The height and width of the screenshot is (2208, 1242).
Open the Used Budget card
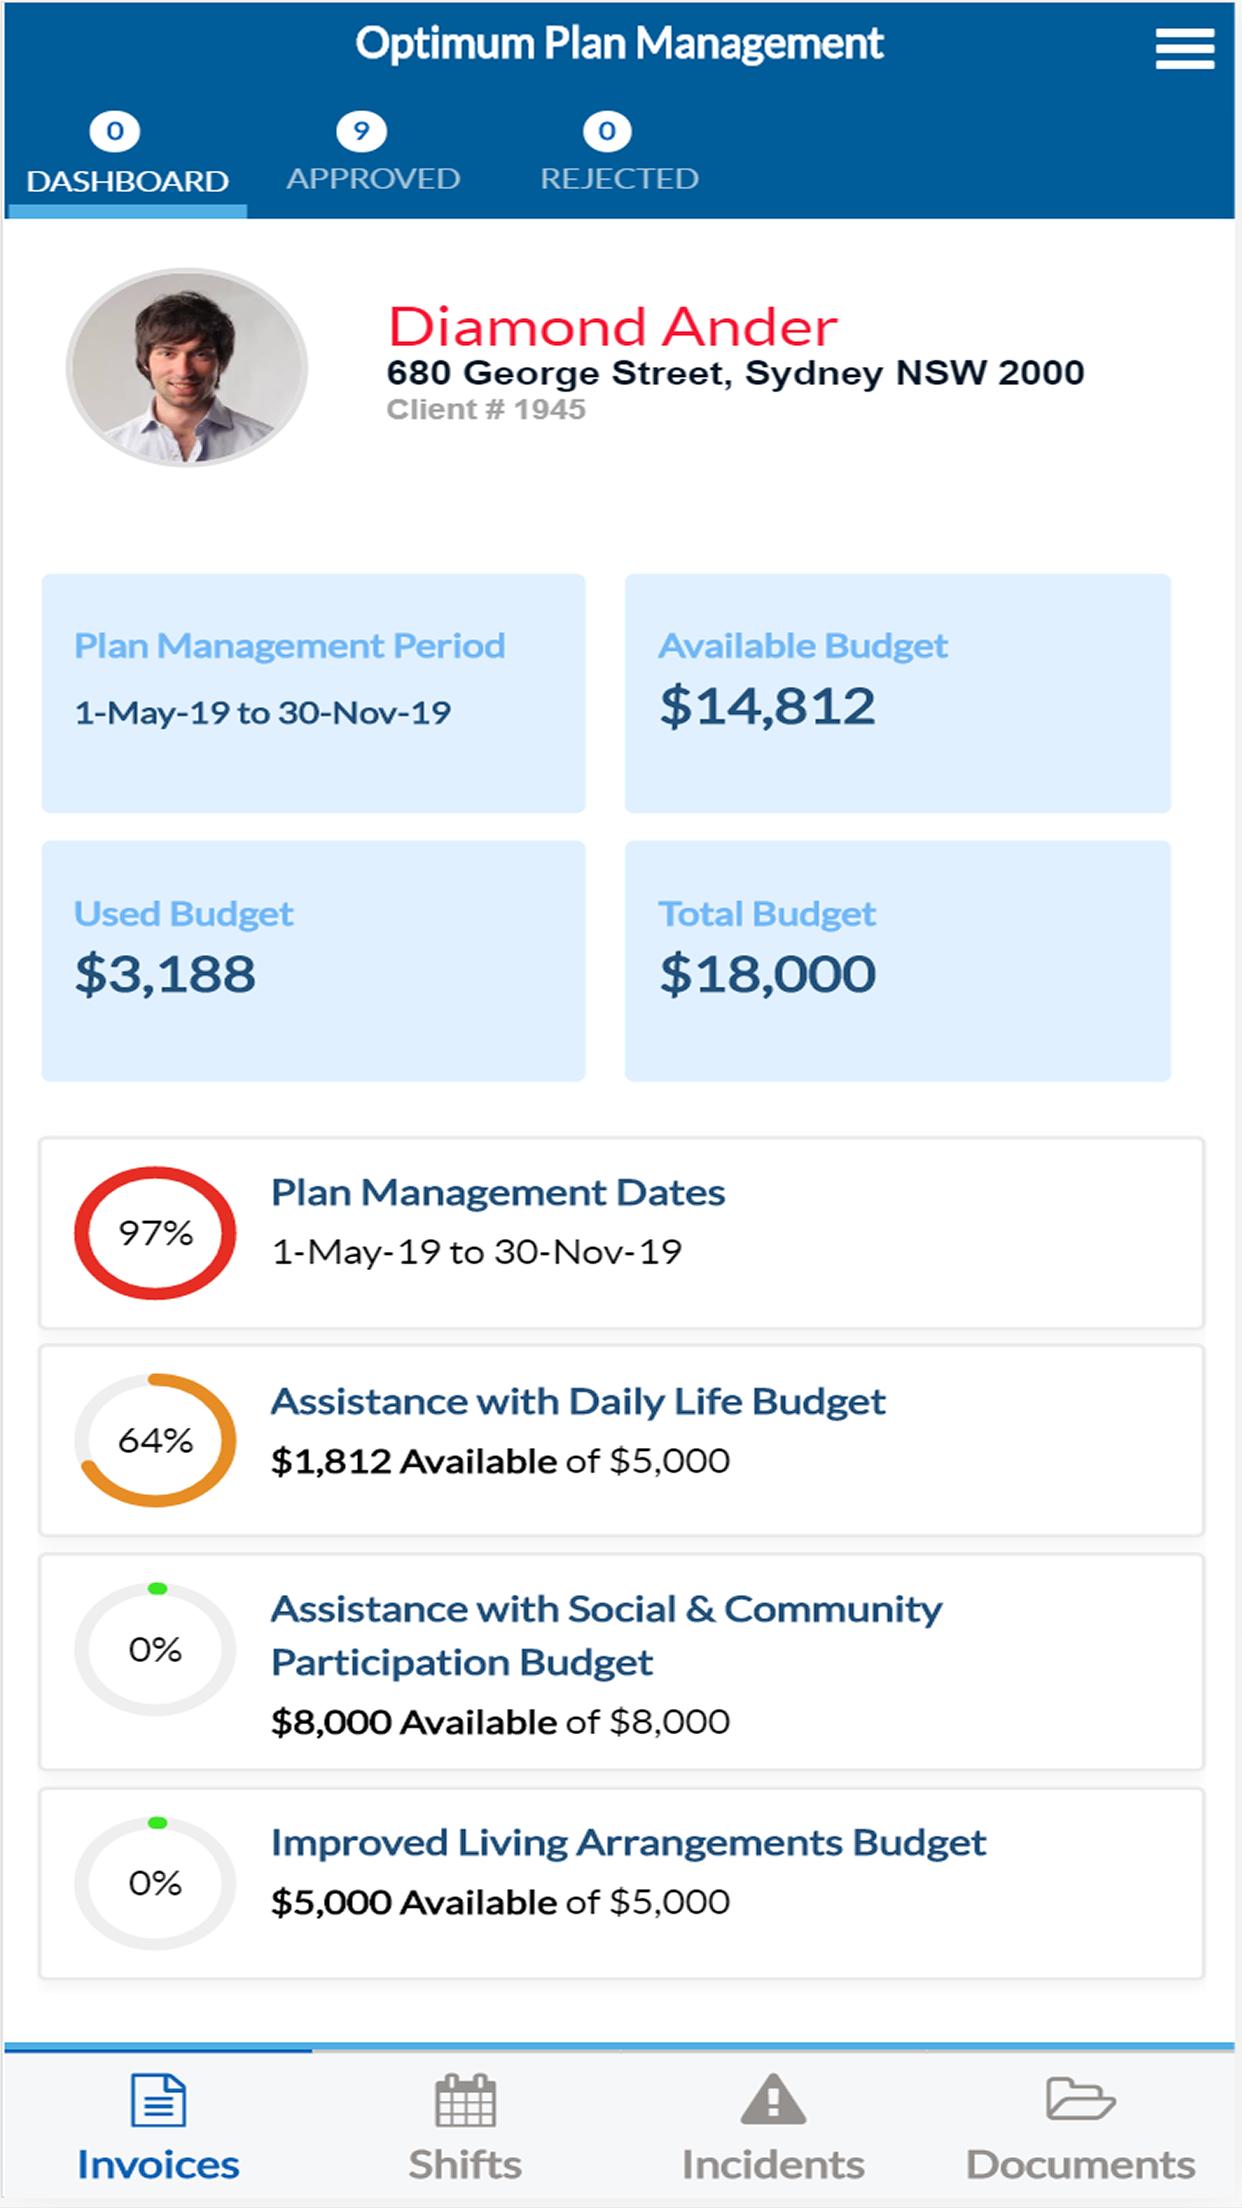point(313,961)
